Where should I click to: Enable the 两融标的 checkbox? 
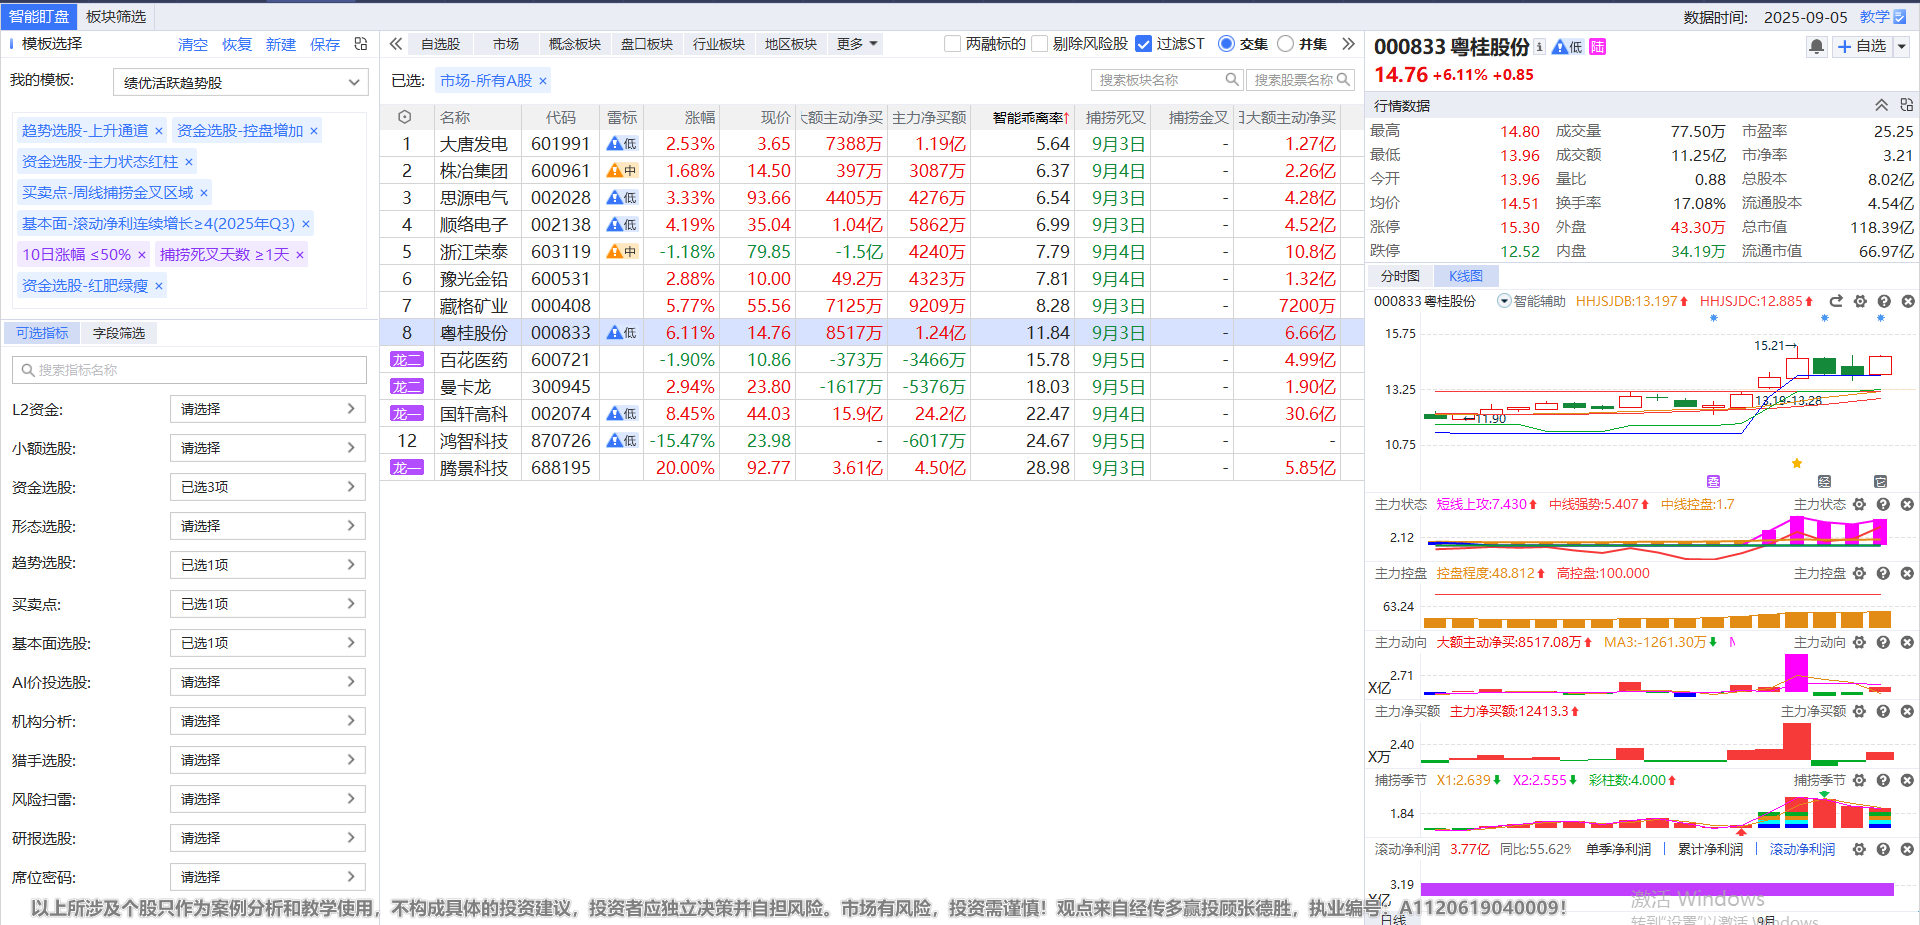coord(953,44)
